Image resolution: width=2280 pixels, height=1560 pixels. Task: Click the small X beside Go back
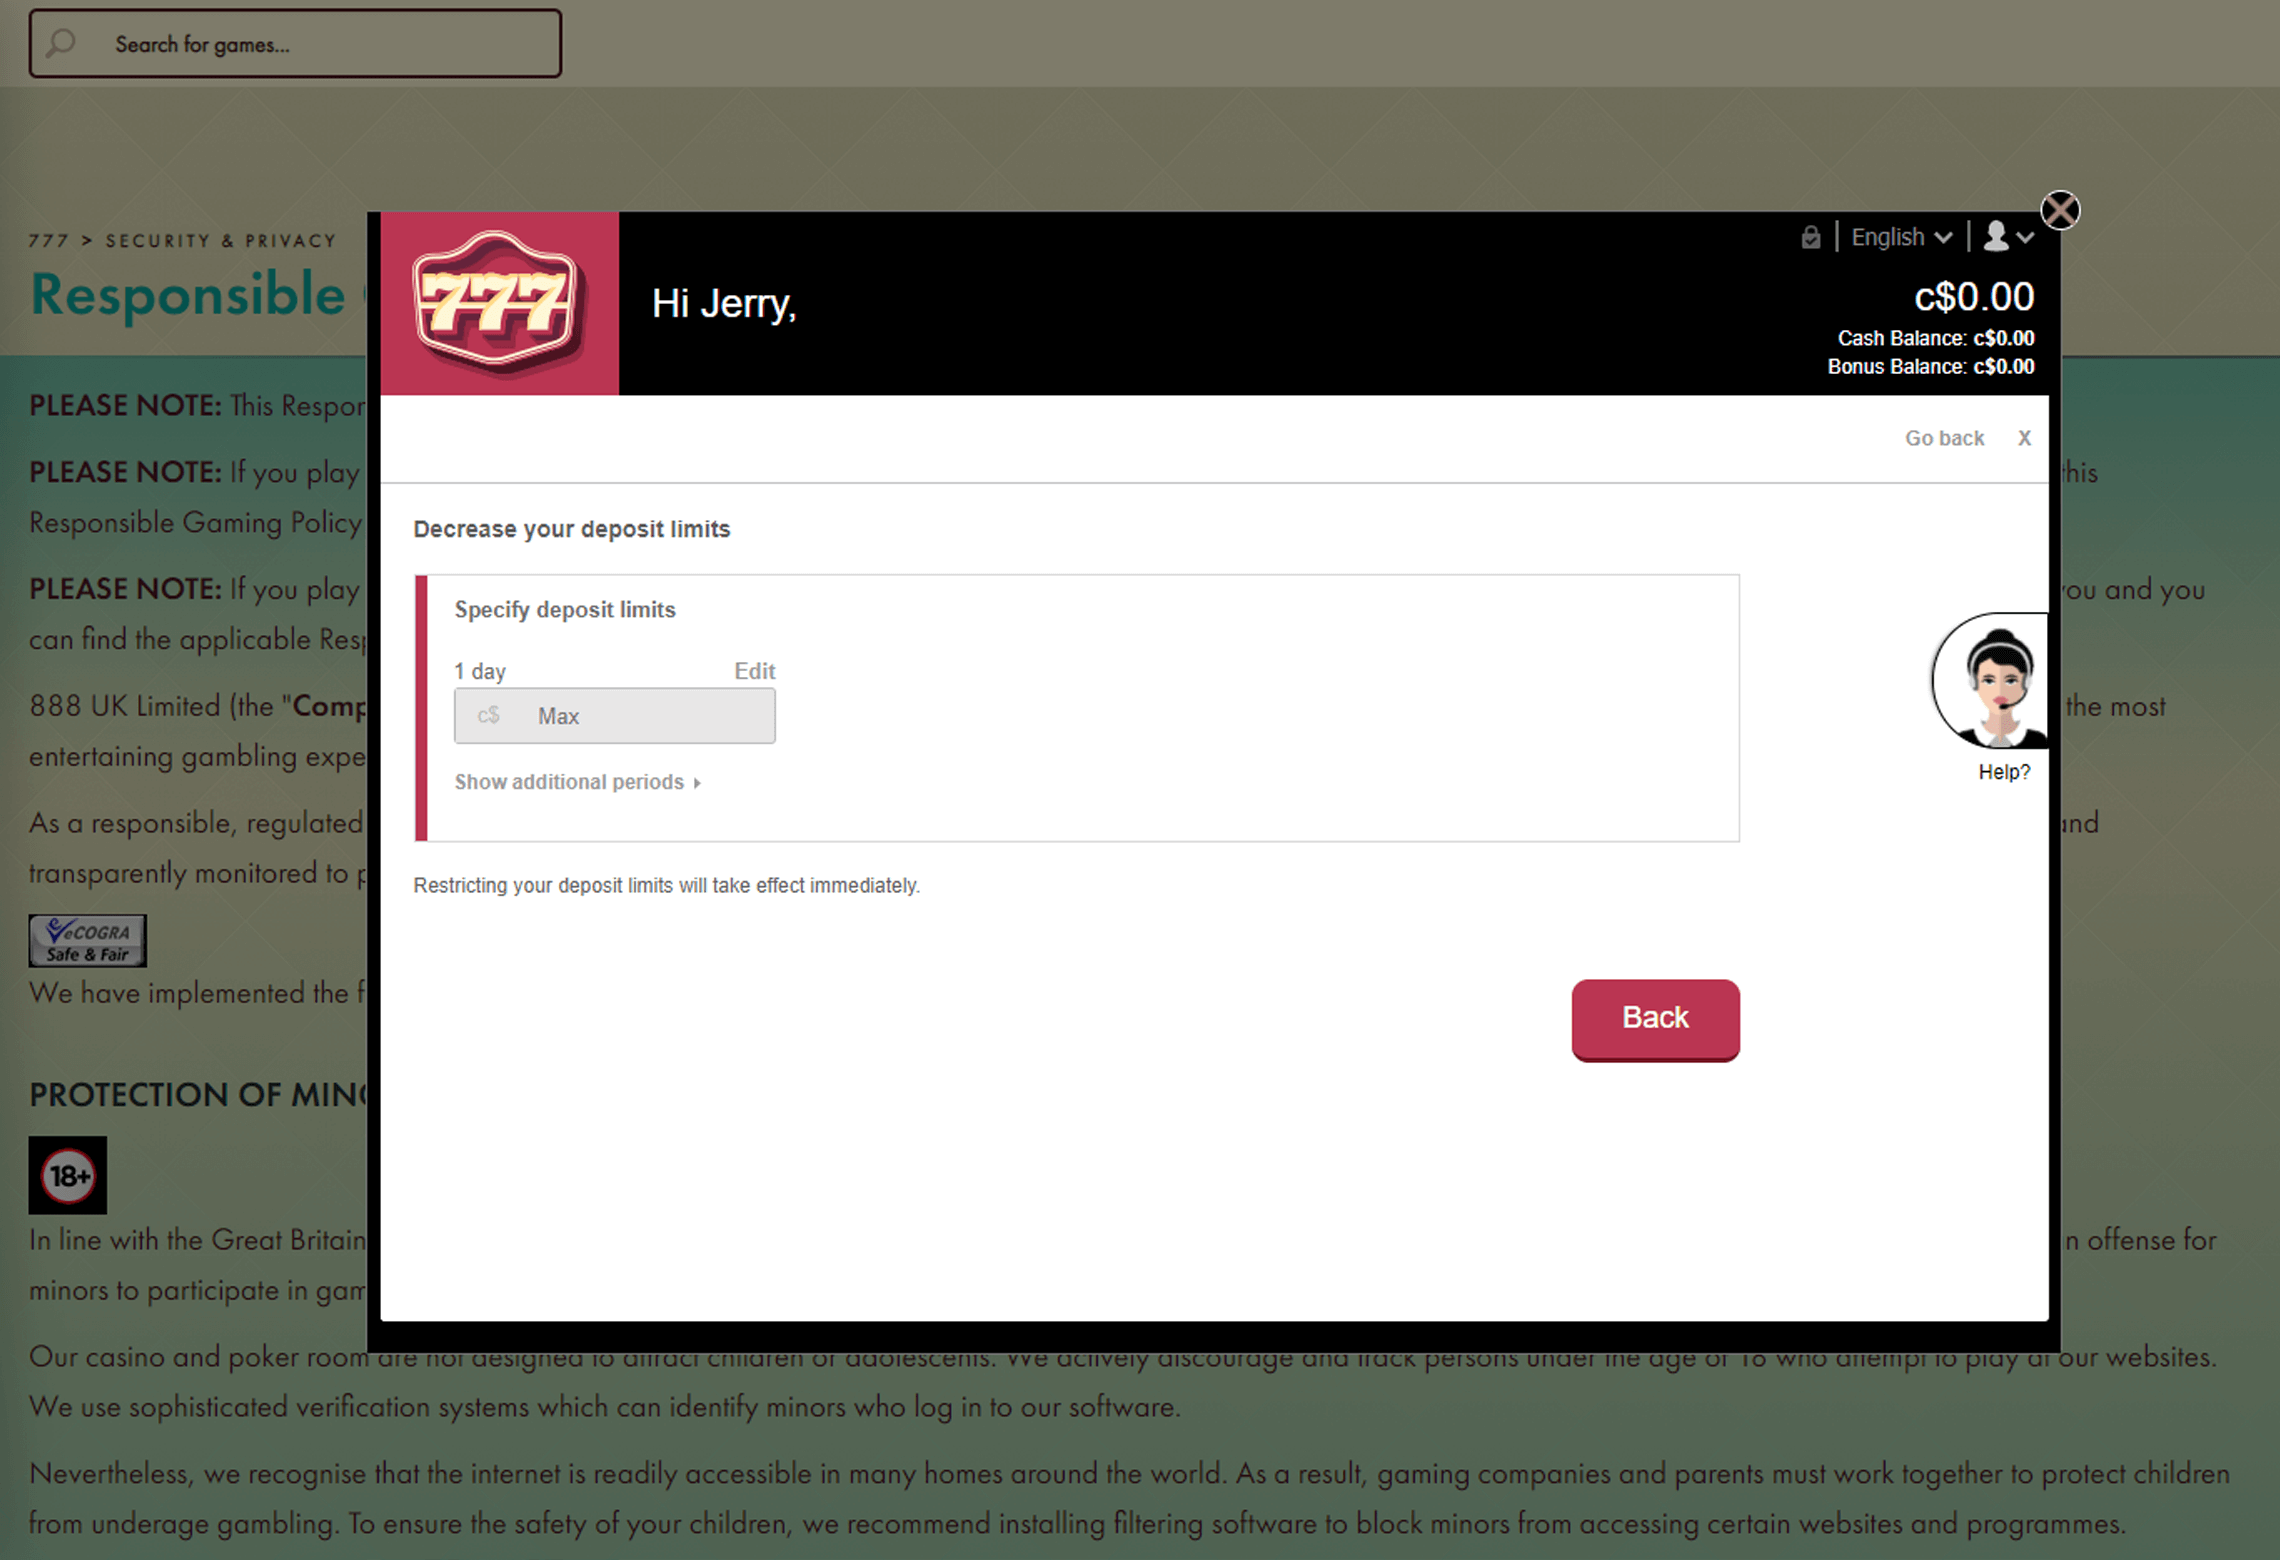(x=2024, y=438)
